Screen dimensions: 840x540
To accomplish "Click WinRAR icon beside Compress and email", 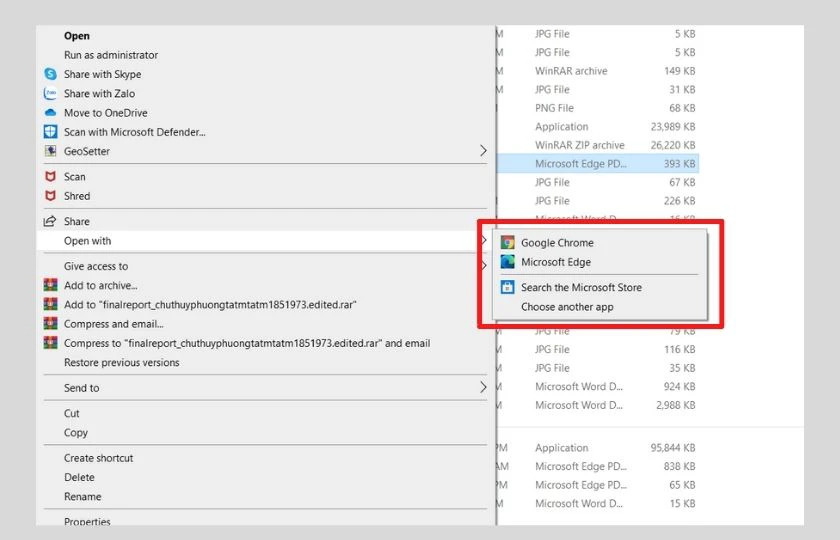I will (50, 324).
